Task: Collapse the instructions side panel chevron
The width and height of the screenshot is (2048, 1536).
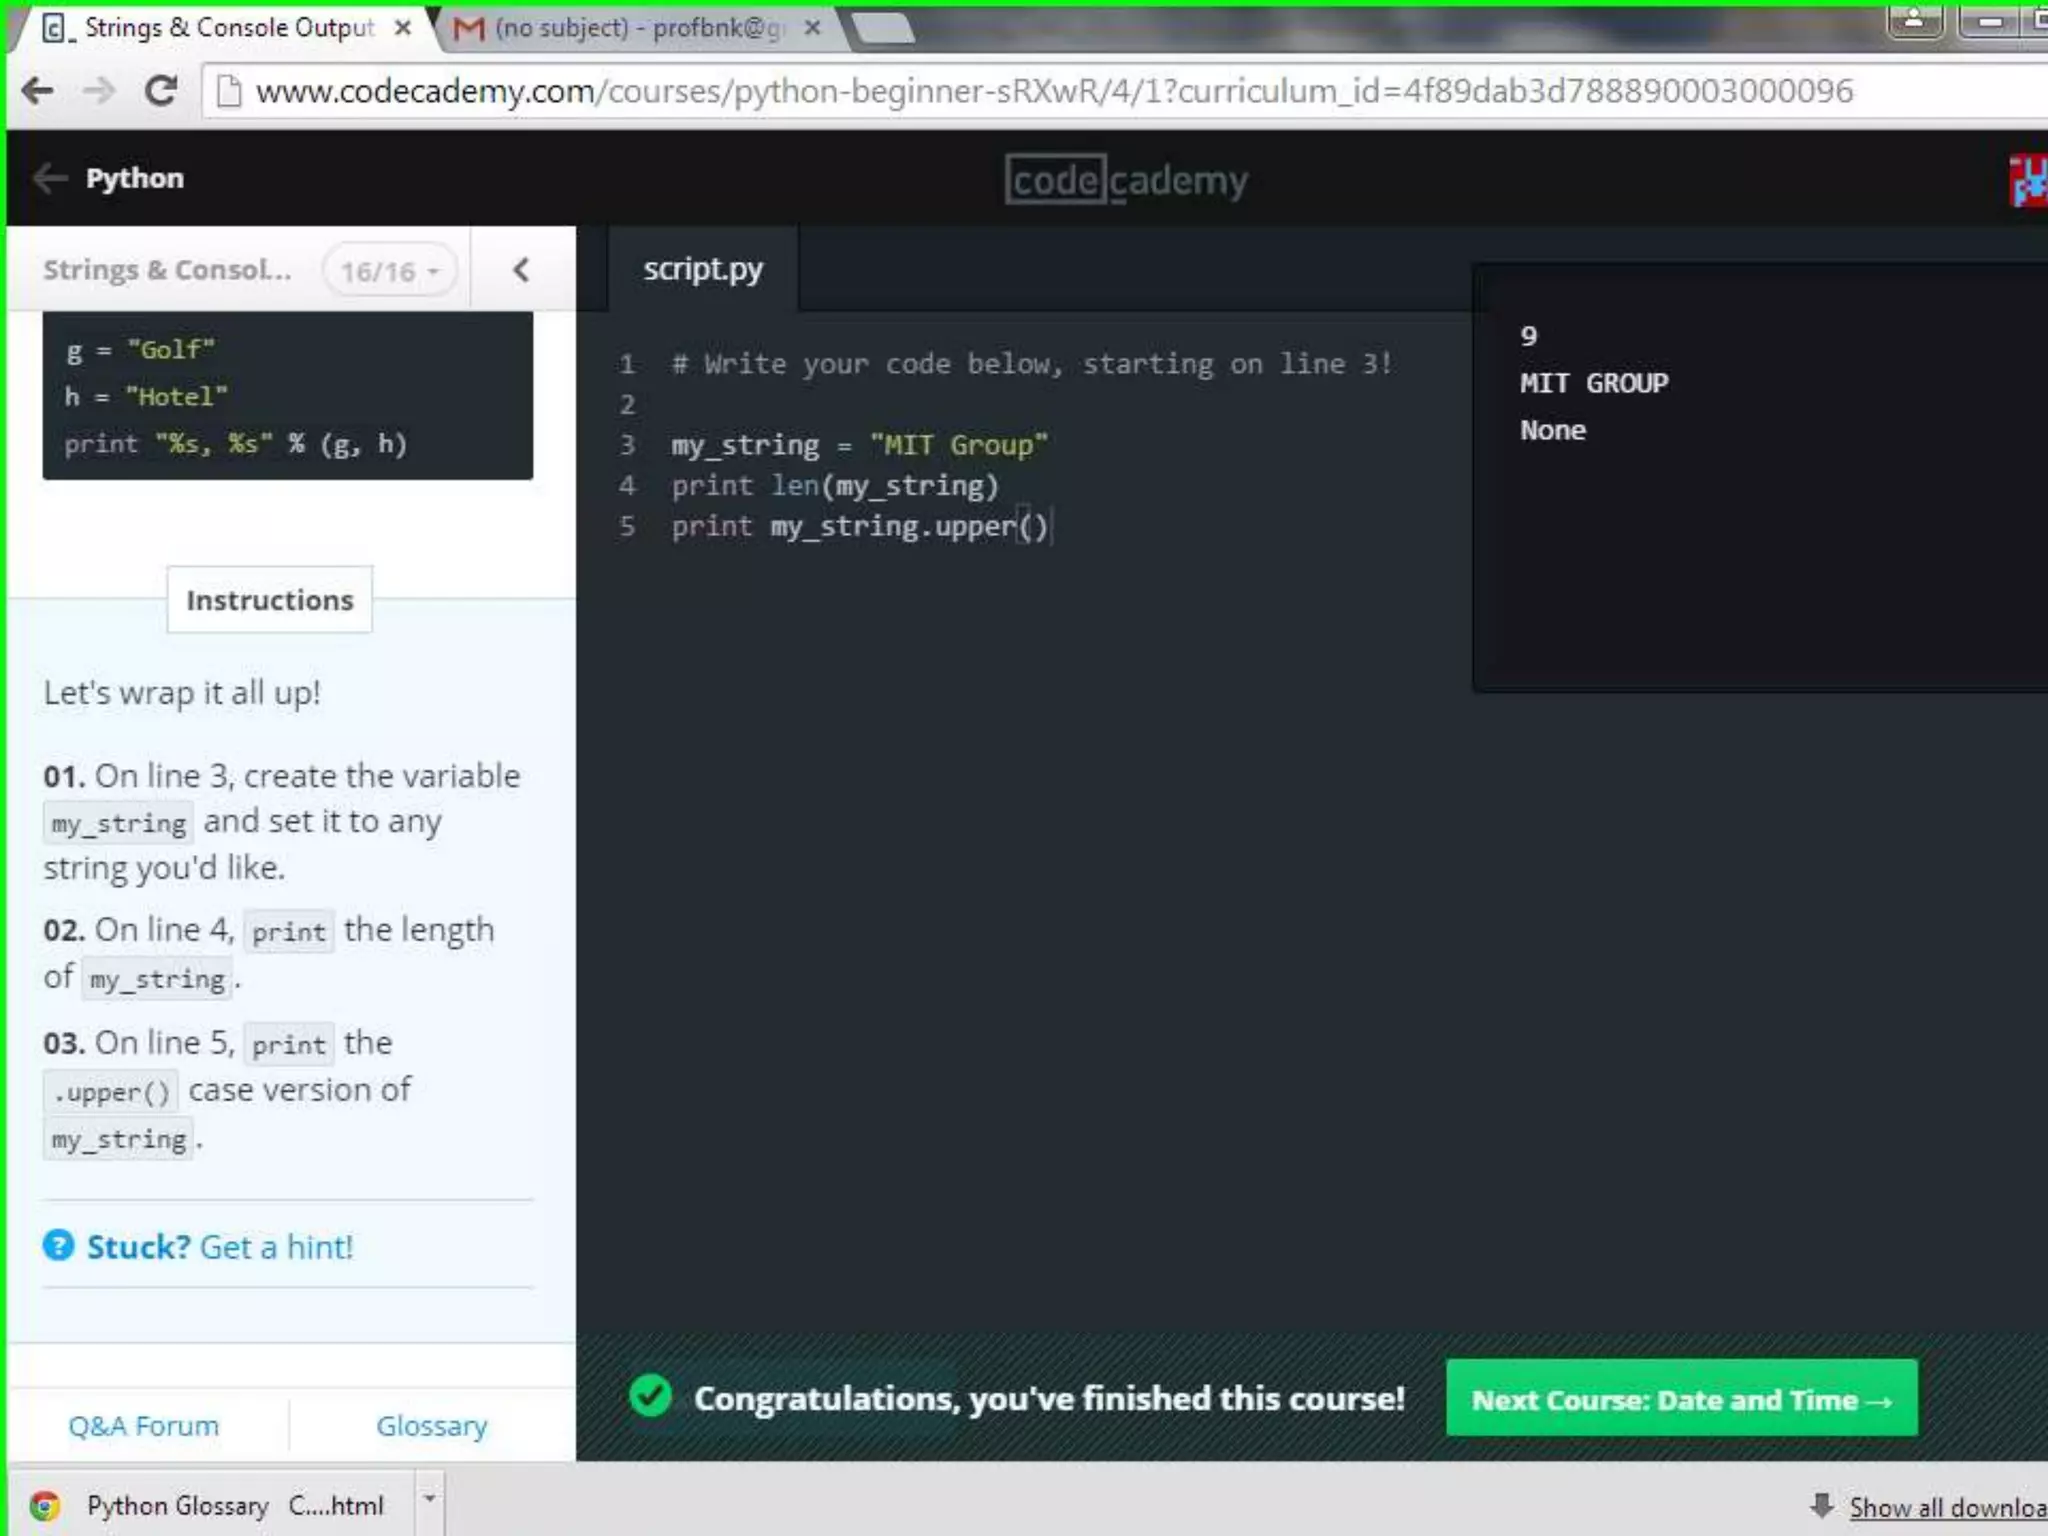Action: tap(521, 270)
